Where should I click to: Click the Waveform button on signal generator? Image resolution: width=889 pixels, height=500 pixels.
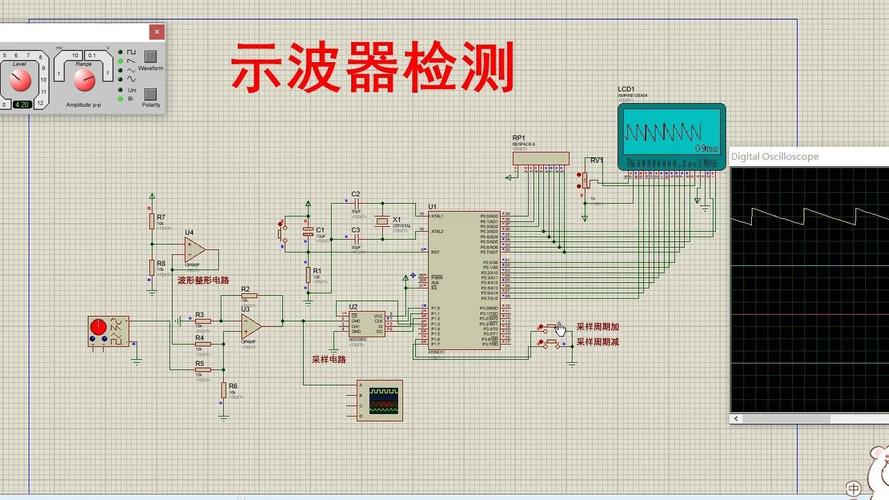(x=150, y=56)
